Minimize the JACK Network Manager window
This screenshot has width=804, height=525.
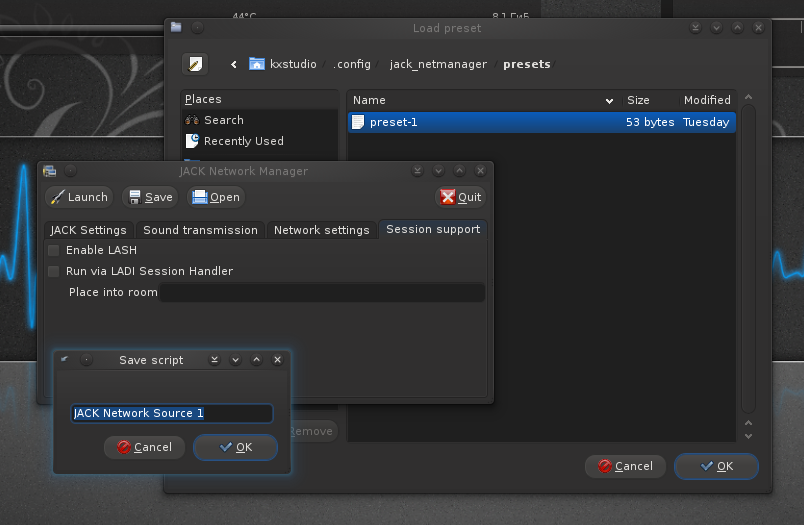tap(438, 171)
